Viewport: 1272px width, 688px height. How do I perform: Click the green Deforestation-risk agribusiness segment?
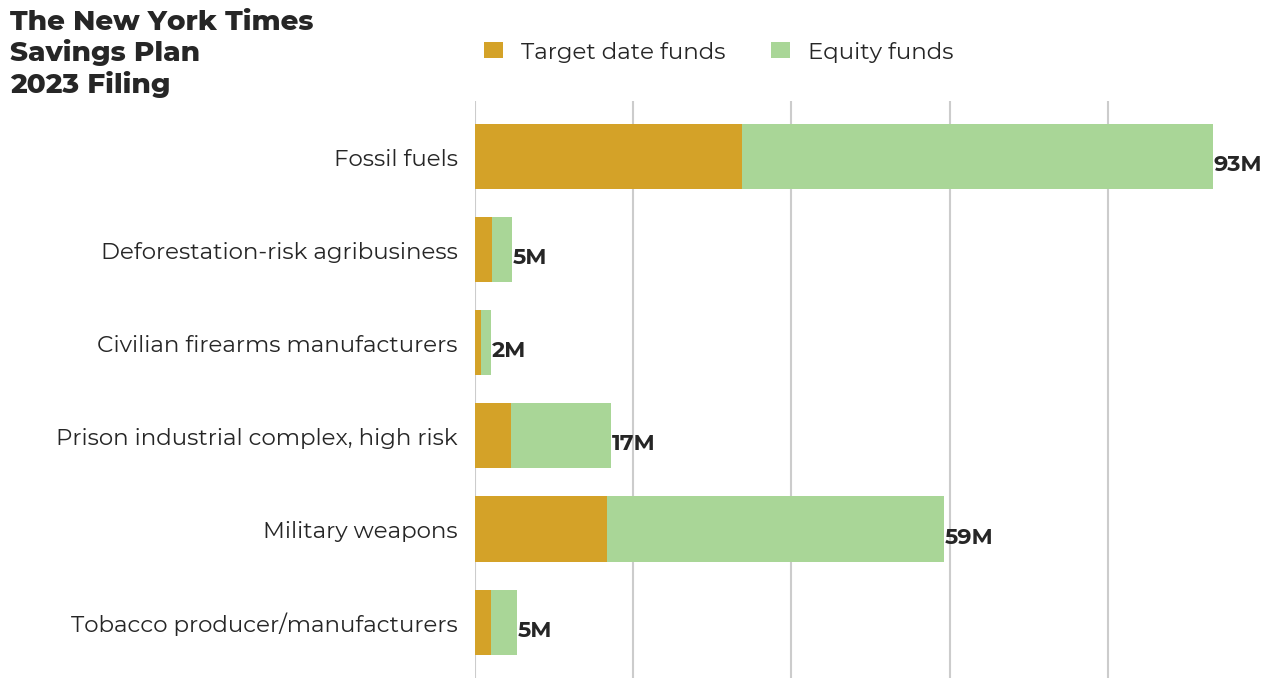point(502,250)
